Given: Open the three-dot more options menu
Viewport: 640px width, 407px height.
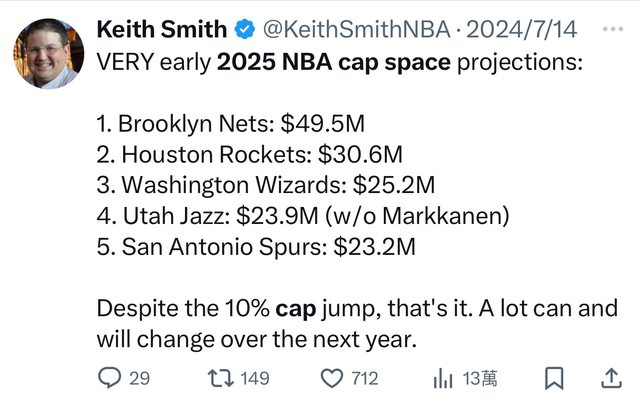Looking at the screenshot, I should pyautogui.click(x=609, y=29).
